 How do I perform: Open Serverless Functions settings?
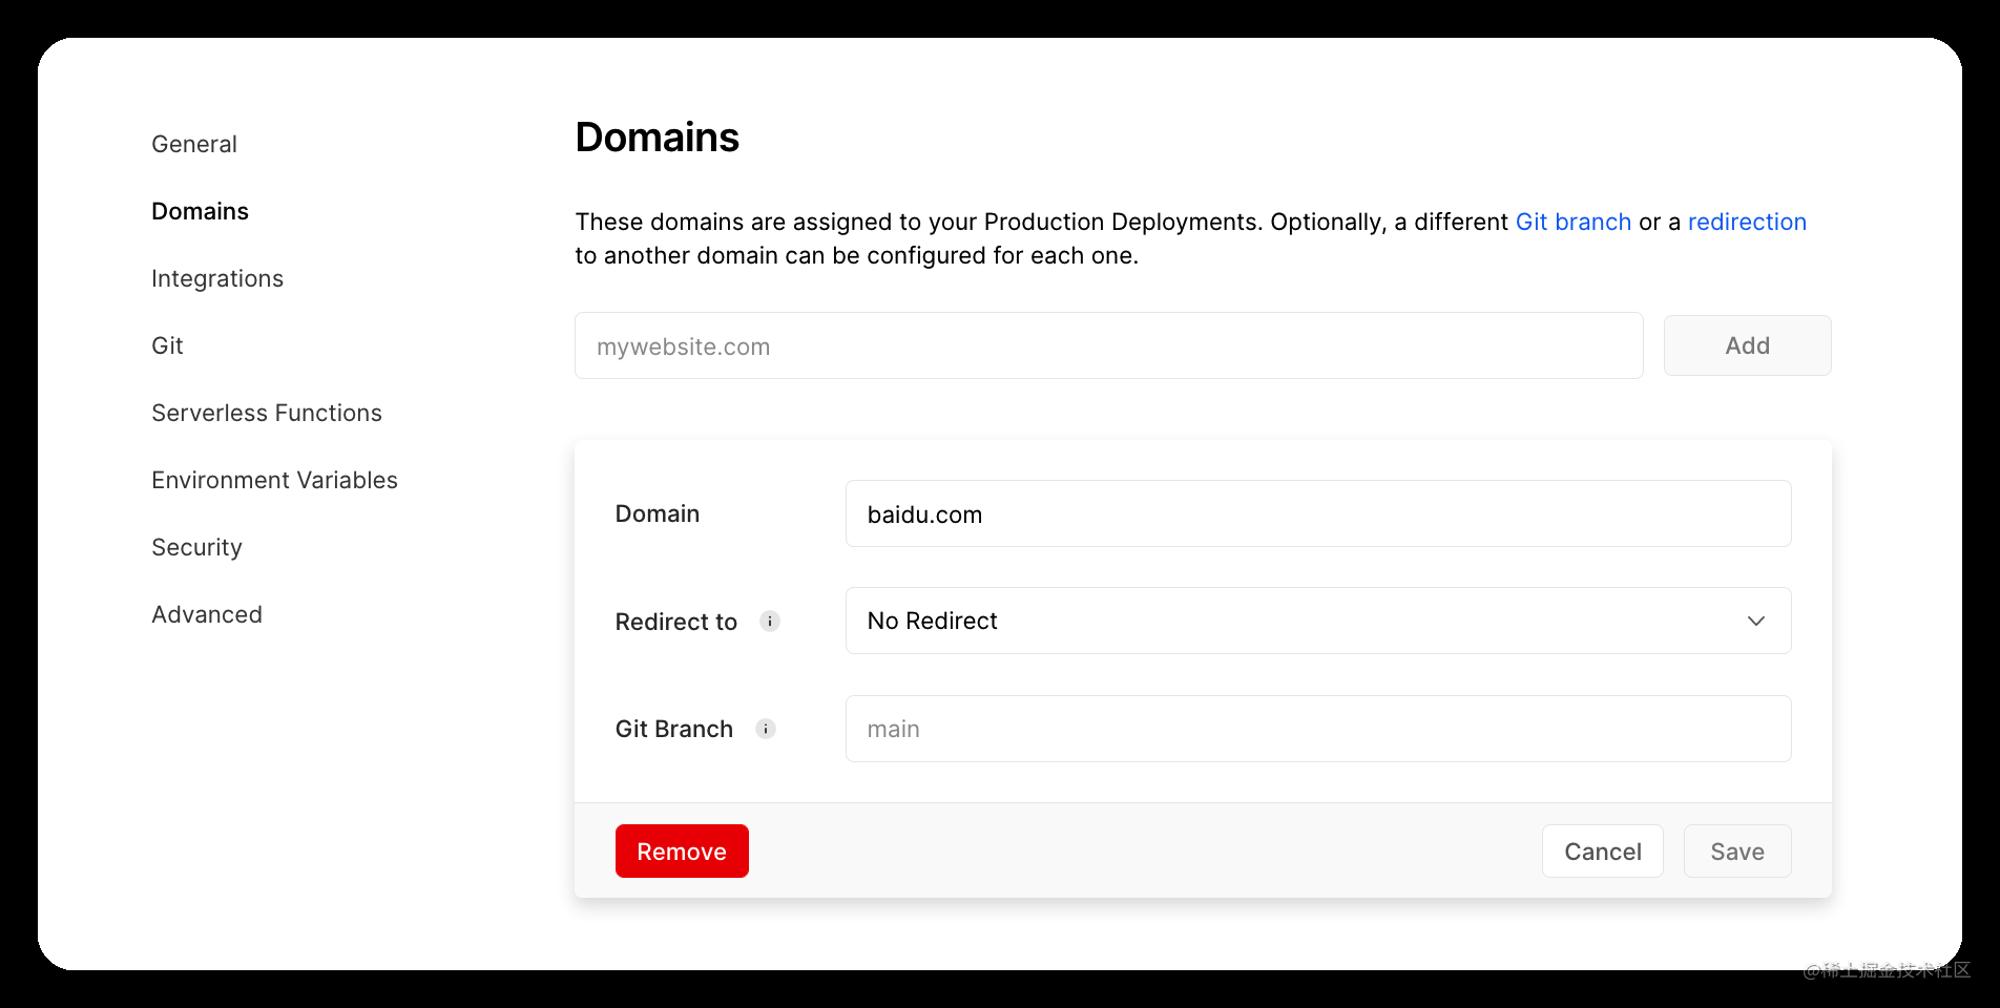pyautogui.click(x=266, y=412)
